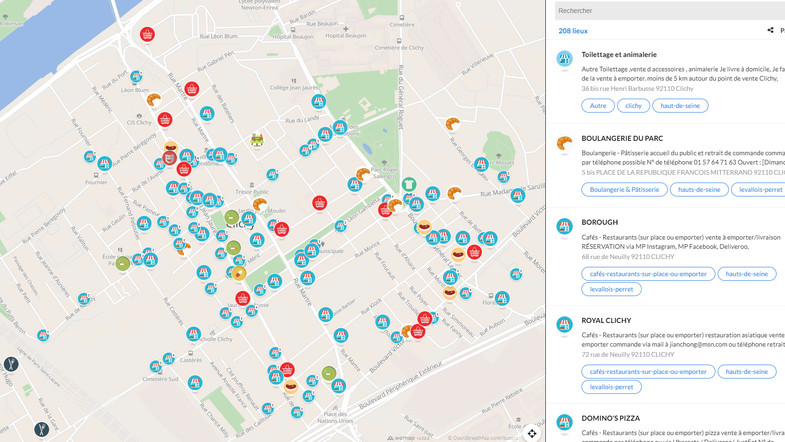Viewport: 785px width, 442px height.
Task: Click the blue shop marker at Parc Mozart
Action: click(x=481, y=164)
